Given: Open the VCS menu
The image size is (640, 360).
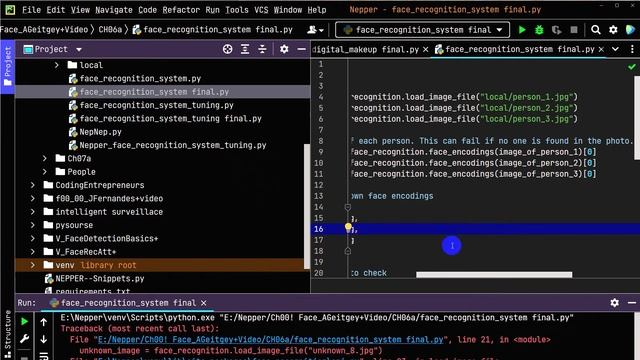Looking at the screenshot, I should tap(261, 10).
